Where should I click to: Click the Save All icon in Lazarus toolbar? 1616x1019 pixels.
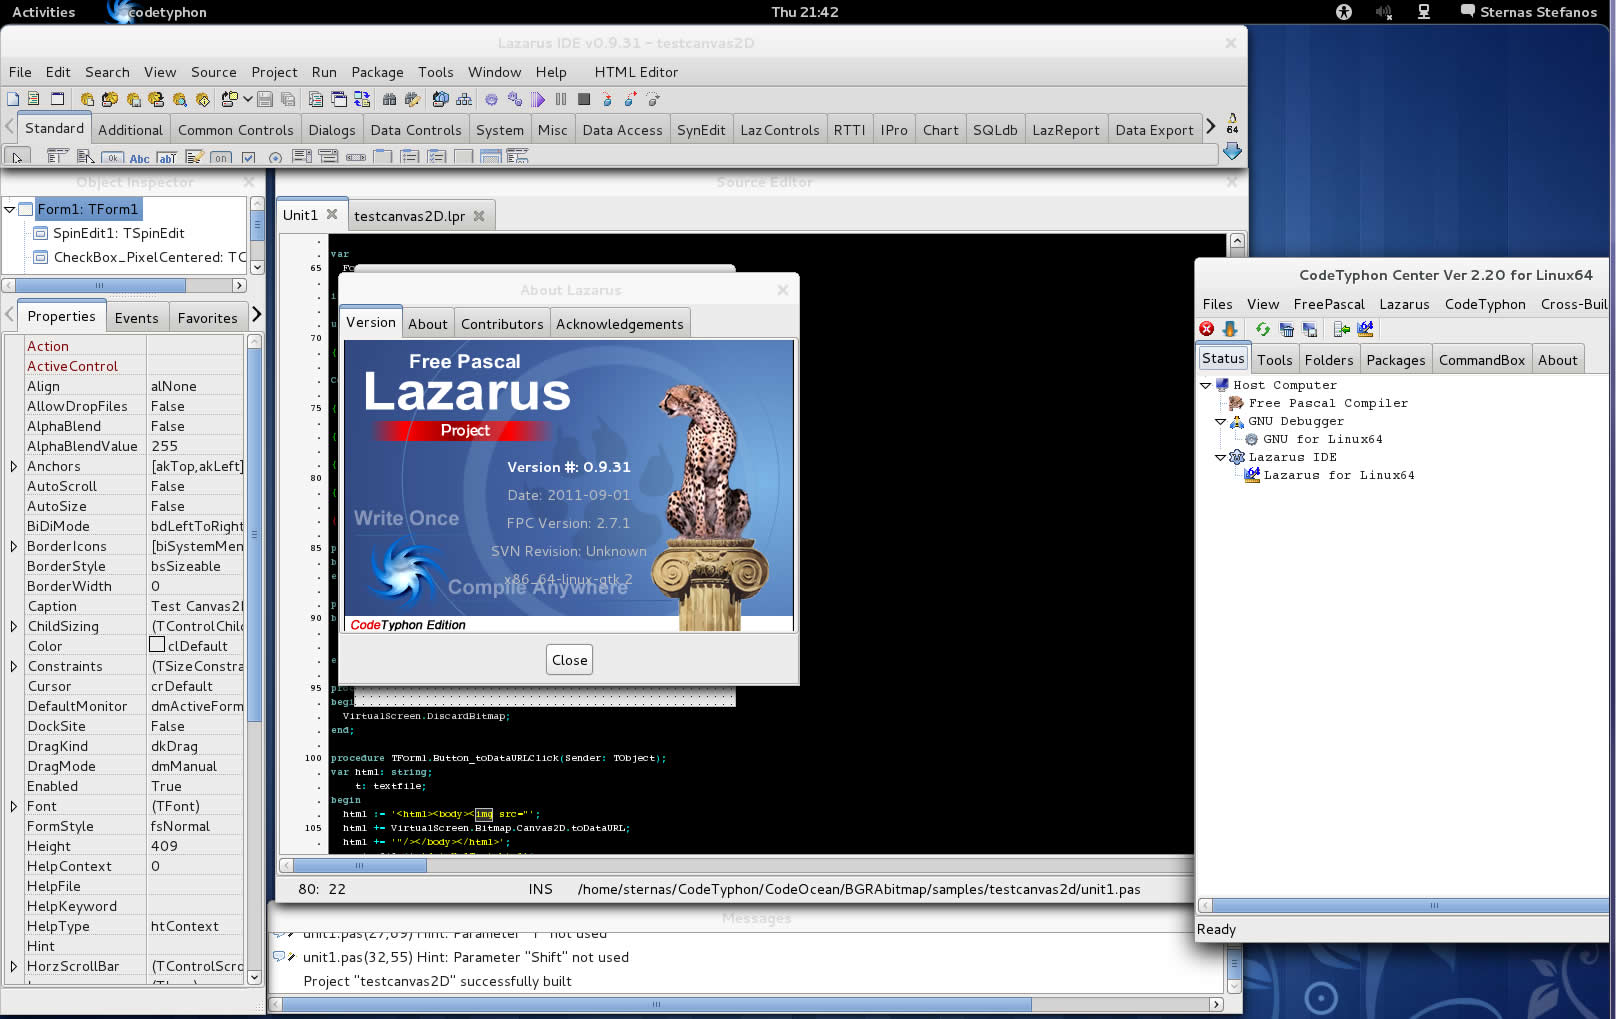[x=288, y=99]
